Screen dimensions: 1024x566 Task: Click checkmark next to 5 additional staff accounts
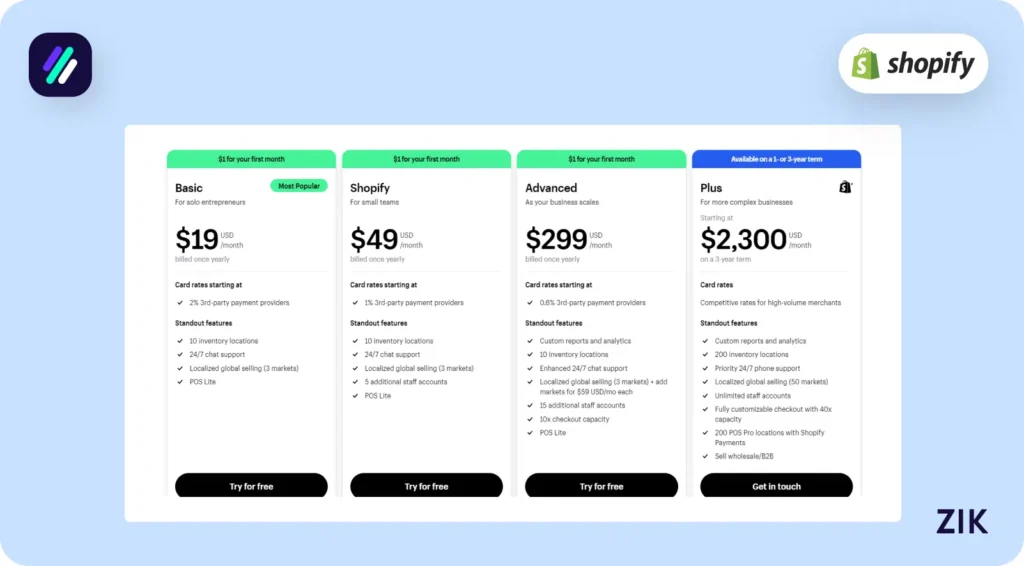355,382
